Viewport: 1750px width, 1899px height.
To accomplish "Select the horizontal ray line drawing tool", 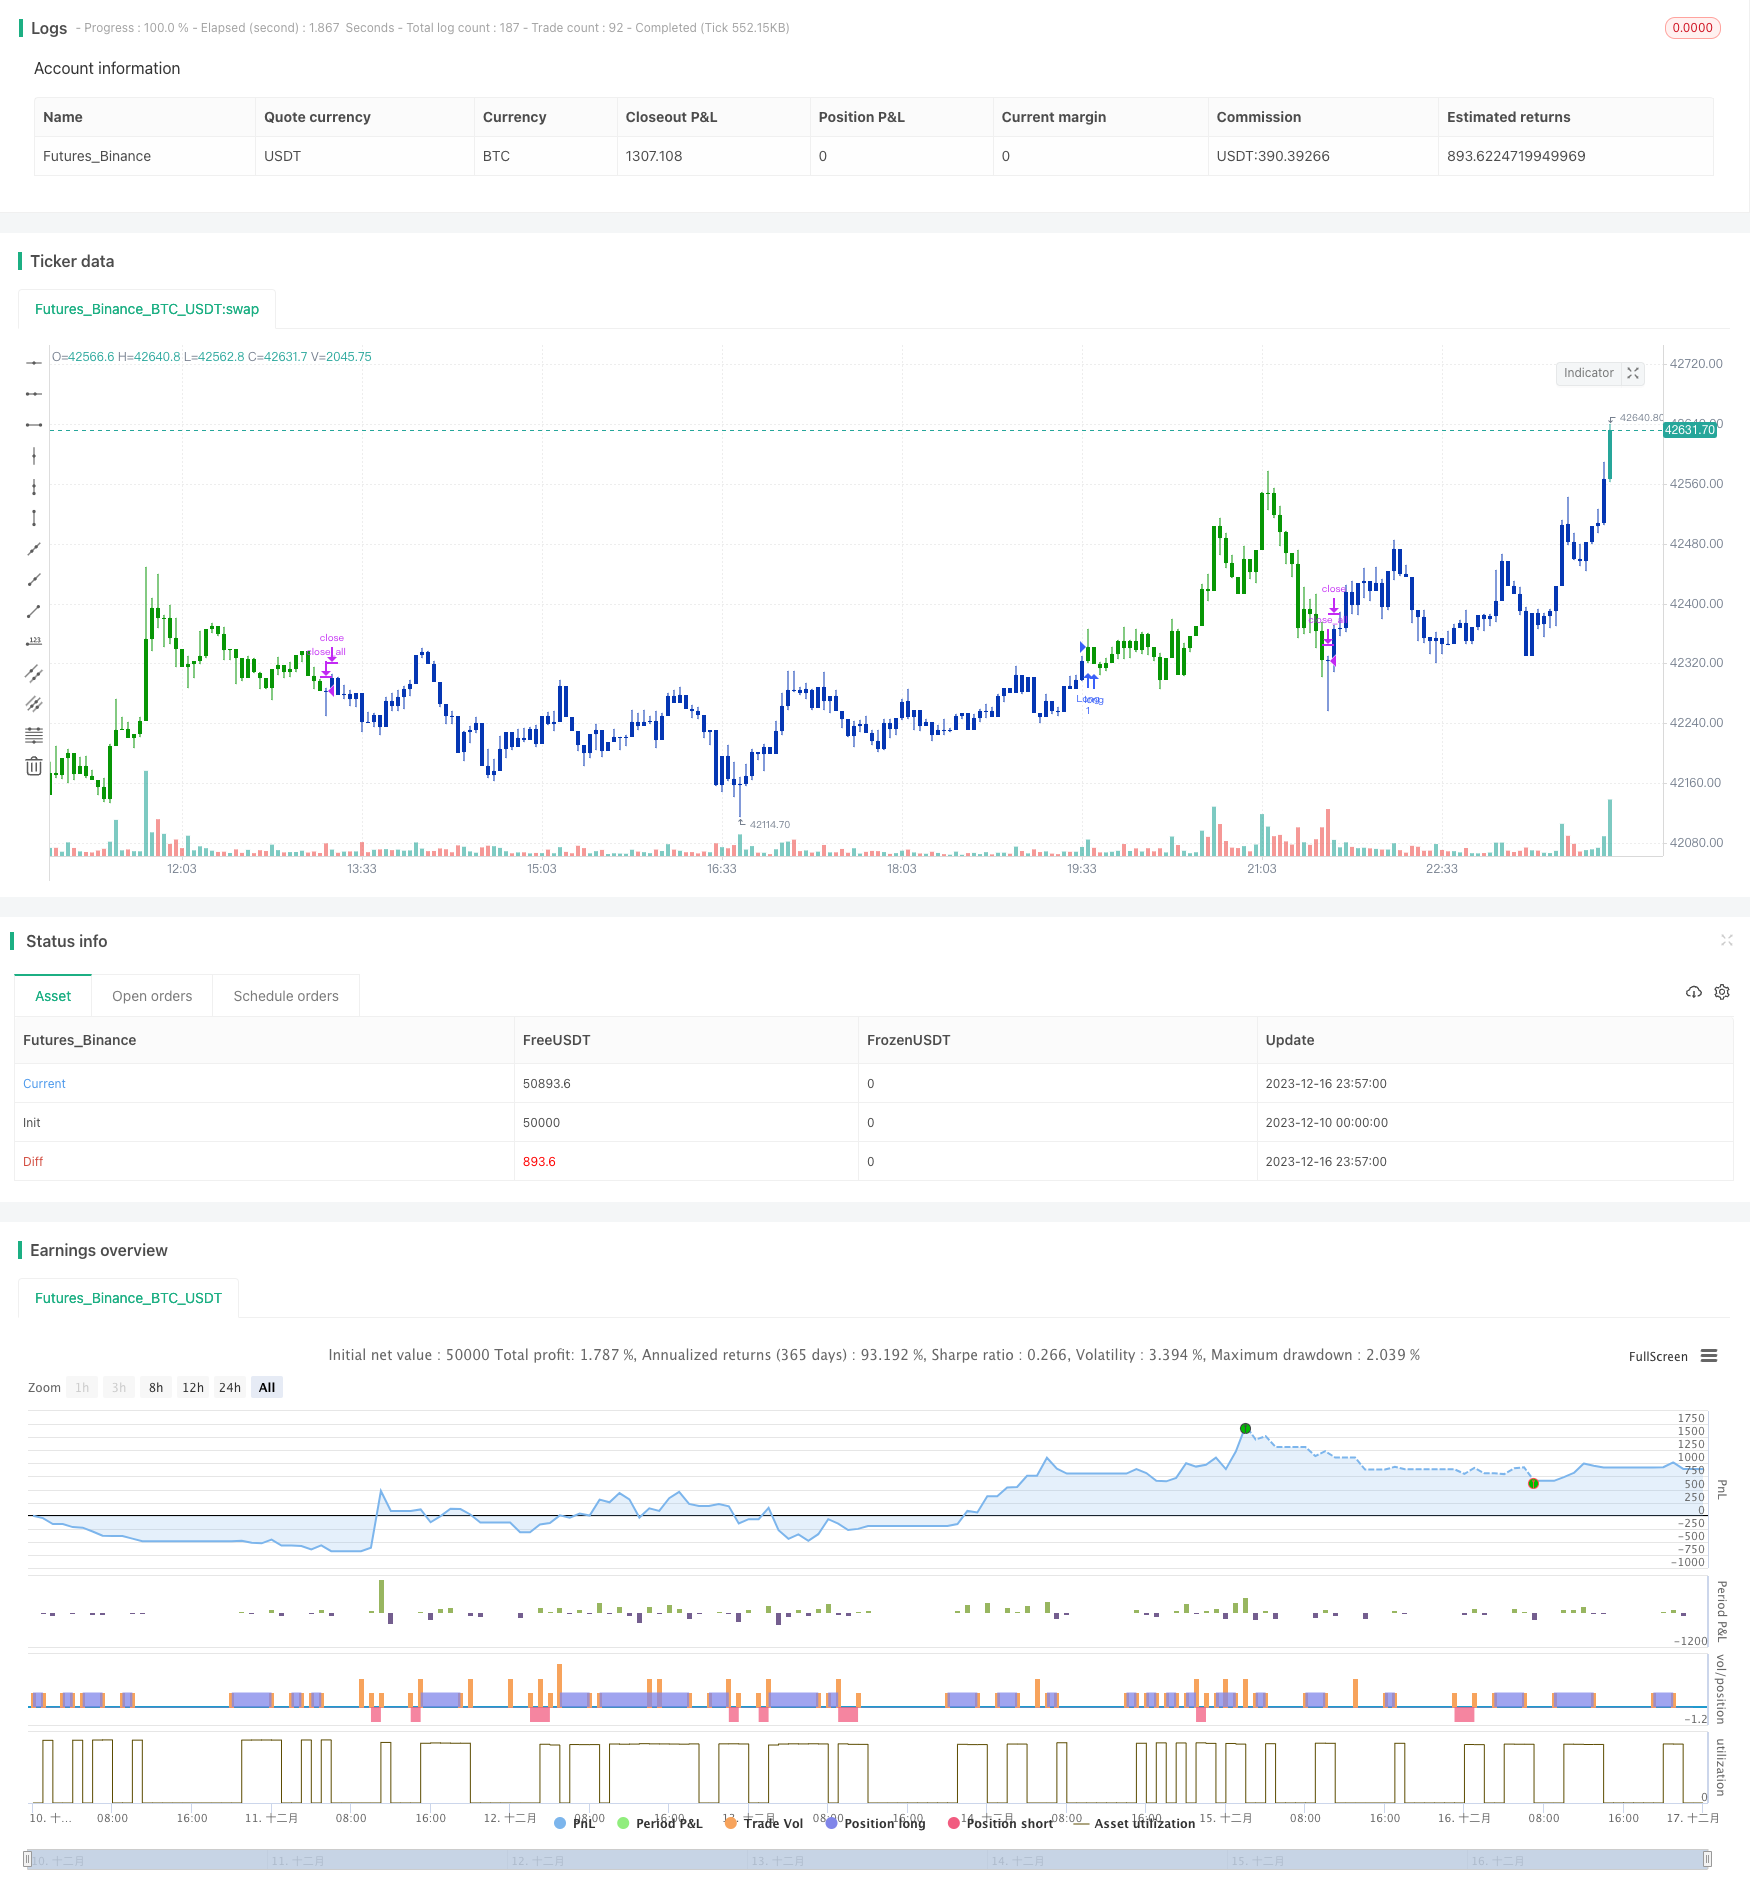I will click(34, 394).
